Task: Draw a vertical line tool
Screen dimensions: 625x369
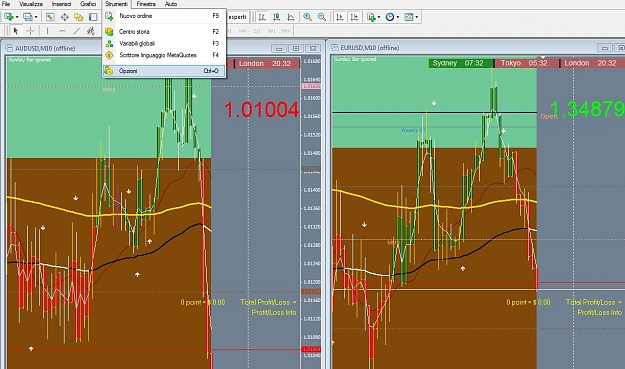Action: click(47, 31)
